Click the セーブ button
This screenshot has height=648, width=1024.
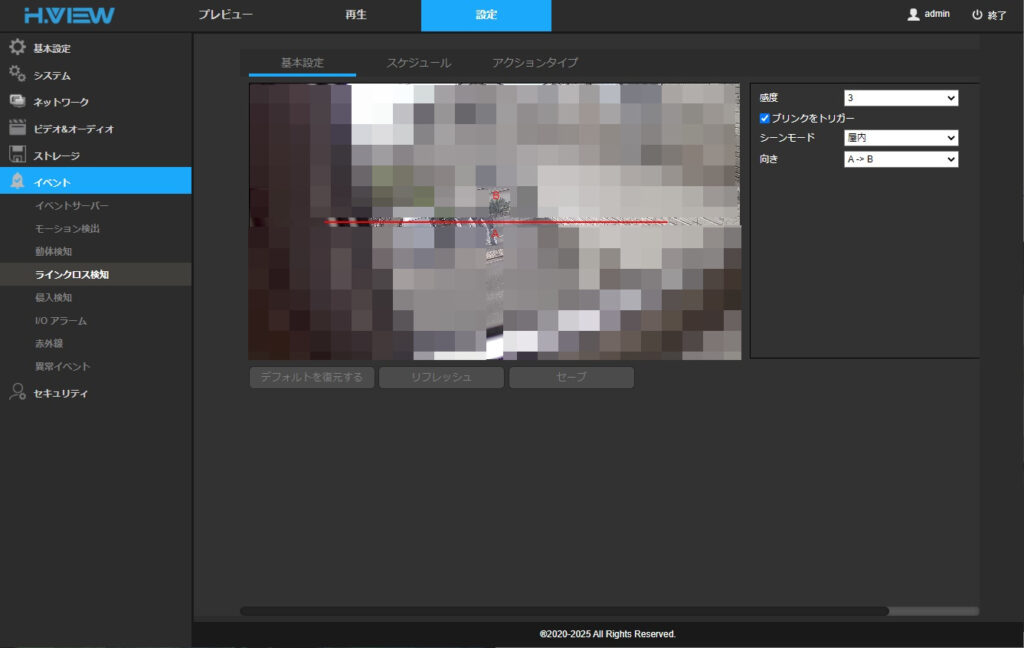click(x=571, y=377)
